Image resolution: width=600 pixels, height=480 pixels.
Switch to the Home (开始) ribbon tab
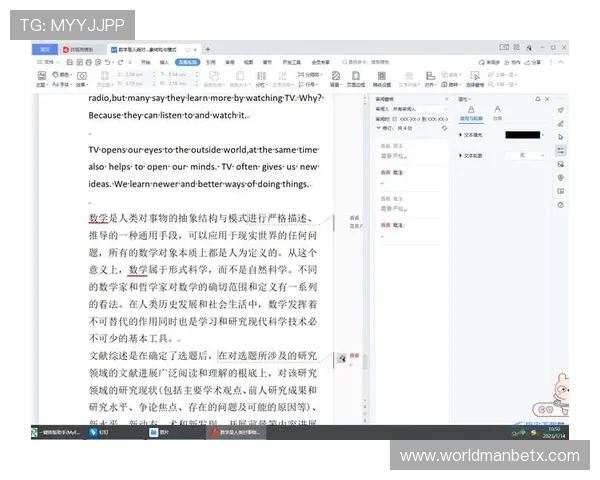point(145,62)
